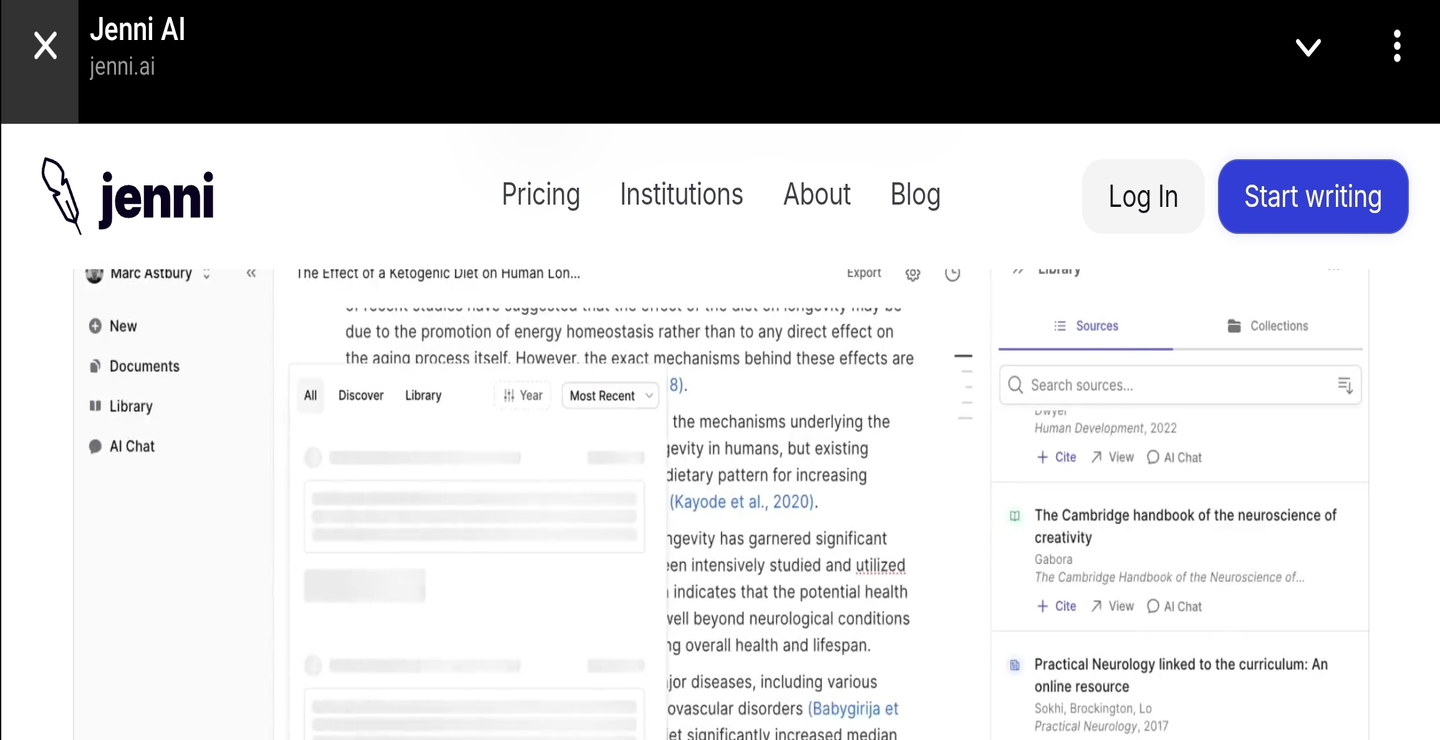Collapse the Library panel double-chevron
The image size is (1440, 740).
1018,270
